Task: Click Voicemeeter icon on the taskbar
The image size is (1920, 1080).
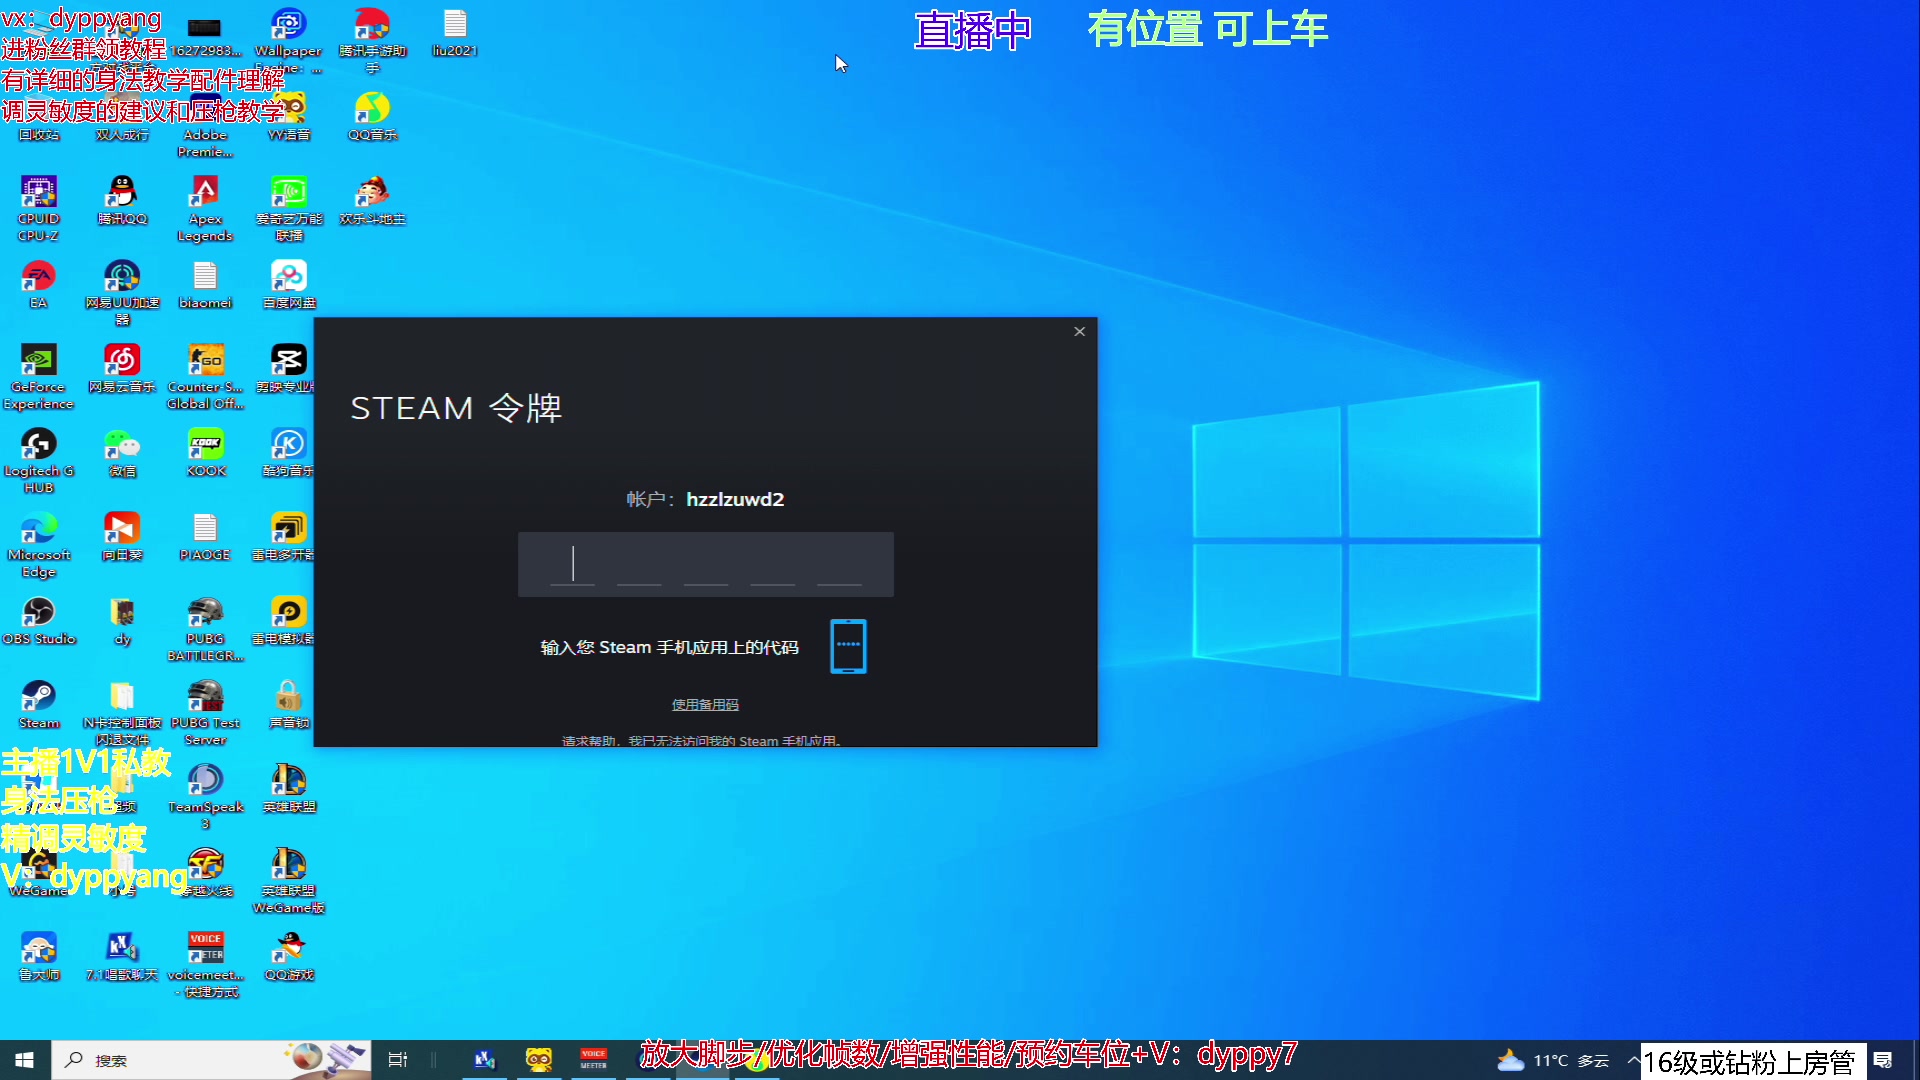Action: (x=593, y=1060)
